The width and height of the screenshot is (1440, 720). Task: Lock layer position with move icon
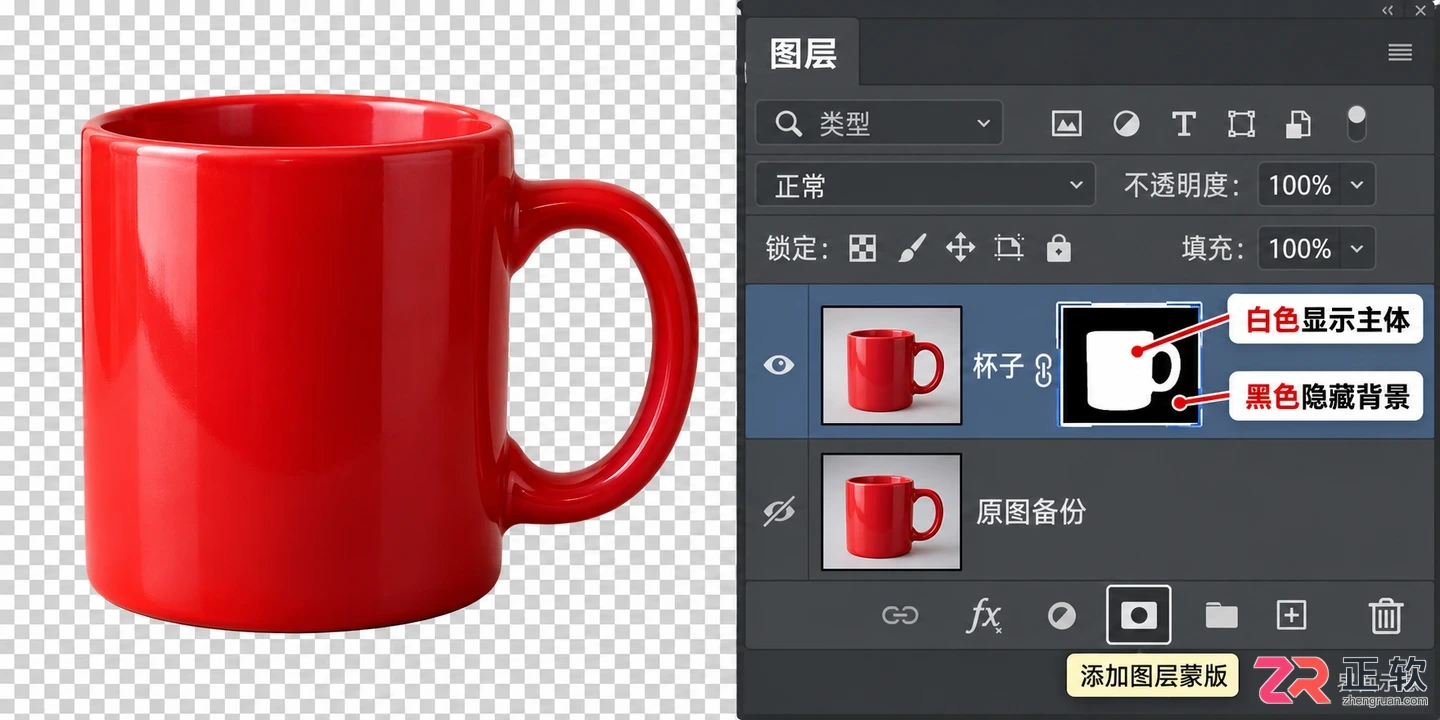click(960, 247)
